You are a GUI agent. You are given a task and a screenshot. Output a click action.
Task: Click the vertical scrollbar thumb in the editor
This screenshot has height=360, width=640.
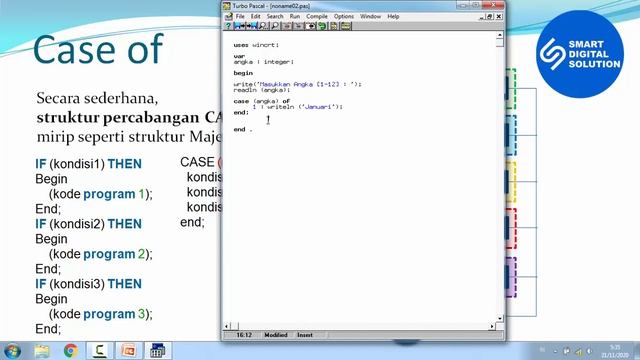500,43
